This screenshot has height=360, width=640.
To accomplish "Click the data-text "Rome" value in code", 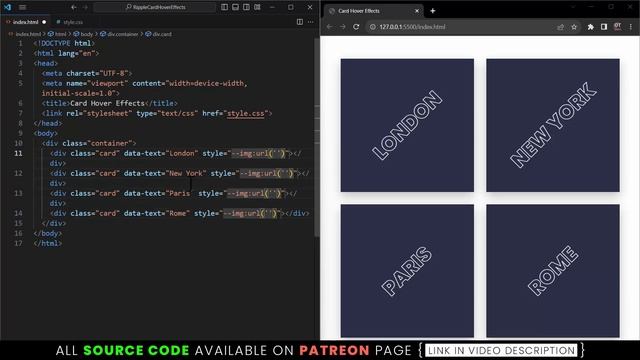I will 178,213.
